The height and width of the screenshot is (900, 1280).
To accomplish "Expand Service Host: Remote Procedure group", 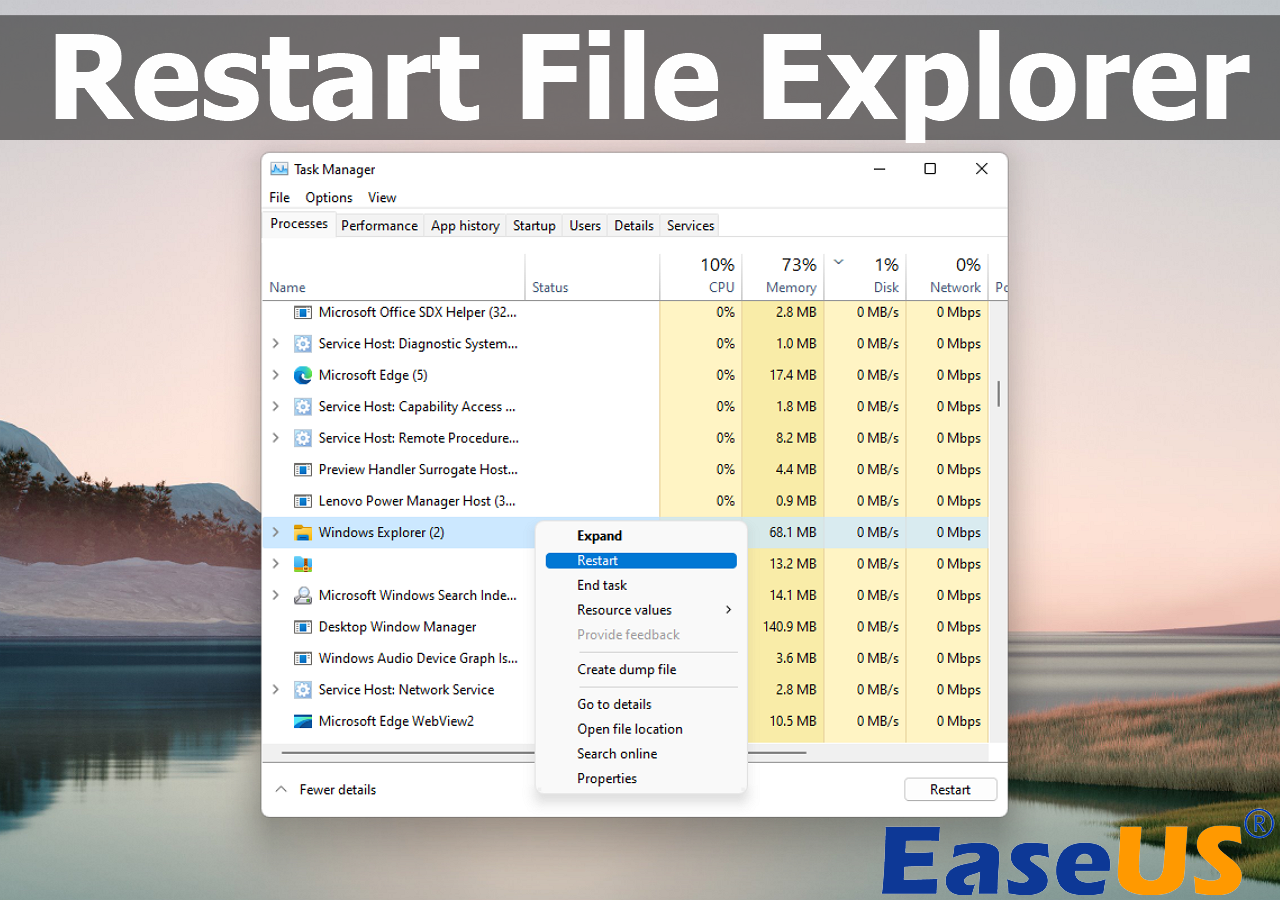I will coord(276,438).
